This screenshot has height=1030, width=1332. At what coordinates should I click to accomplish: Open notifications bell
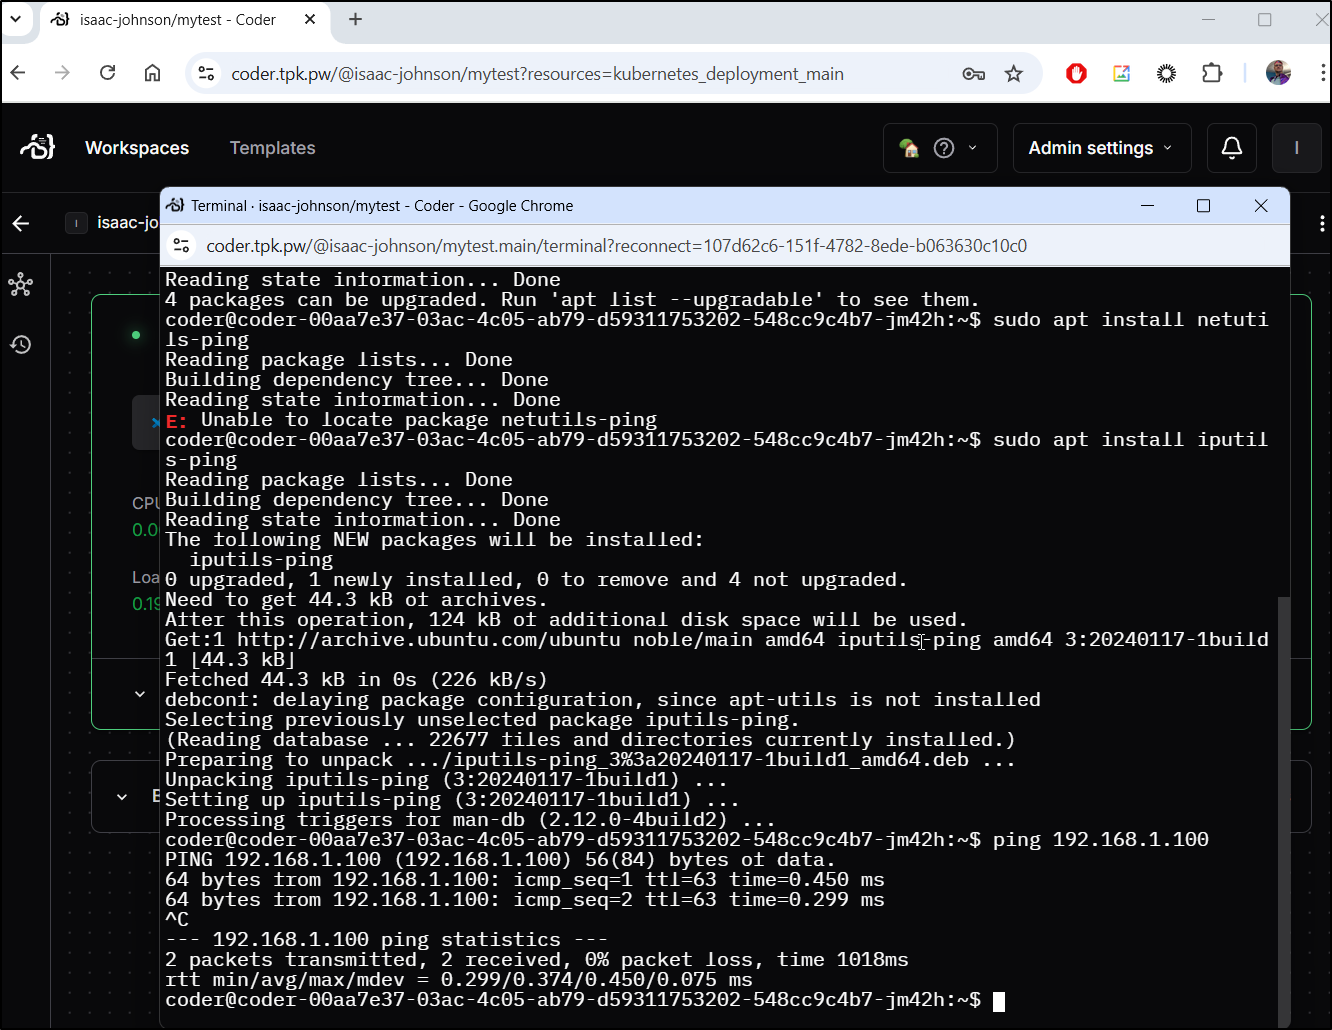click(1232, 148)
